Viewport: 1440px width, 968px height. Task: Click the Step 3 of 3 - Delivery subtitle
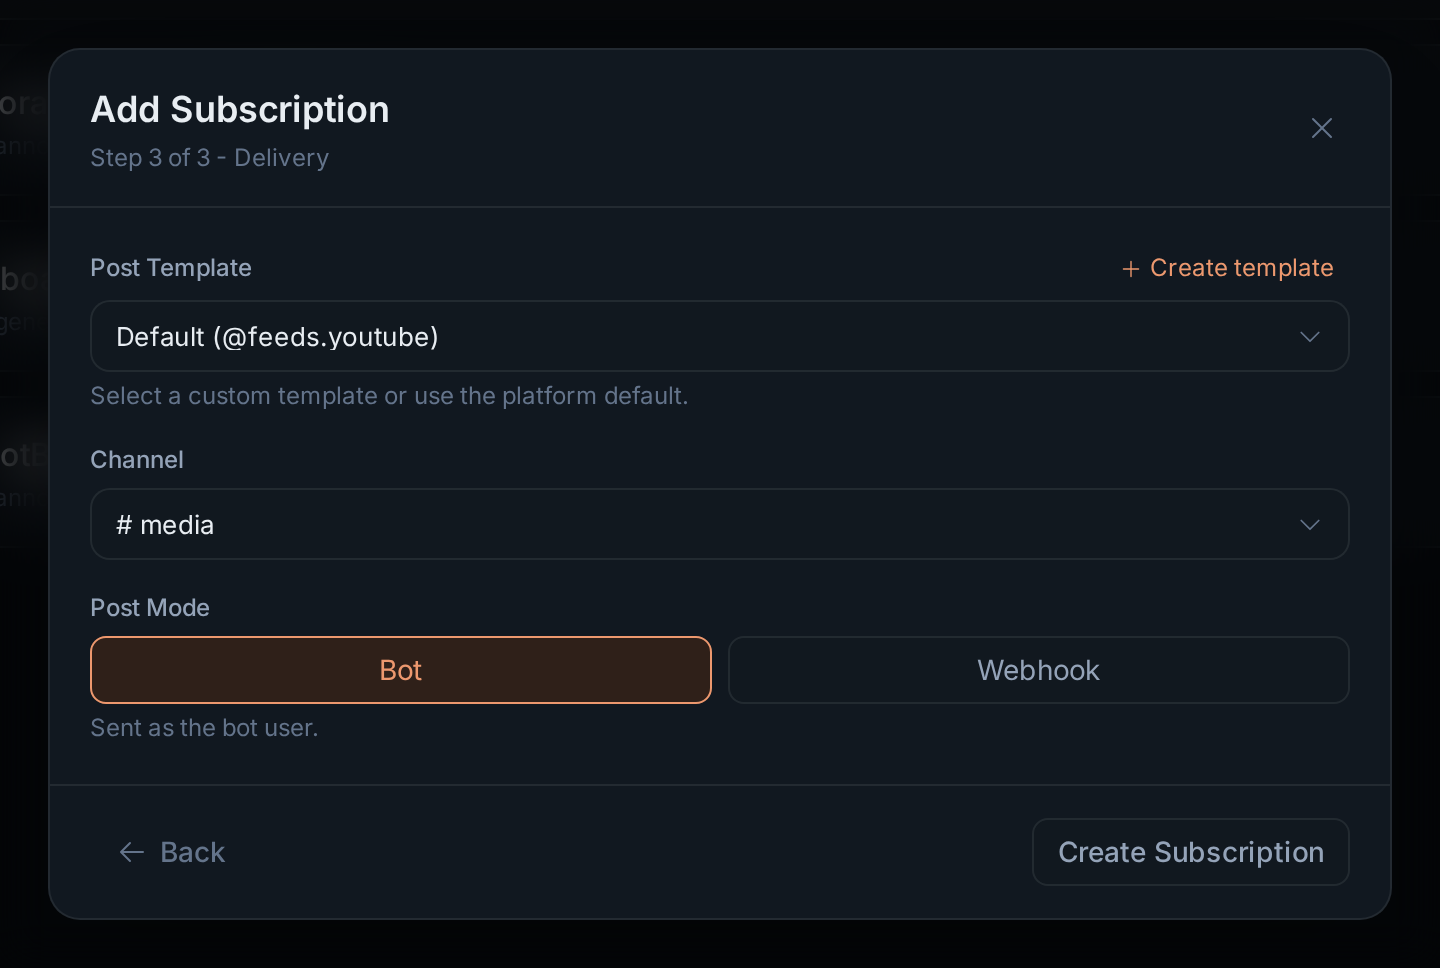pyautogui.click(x=210, y=158)
